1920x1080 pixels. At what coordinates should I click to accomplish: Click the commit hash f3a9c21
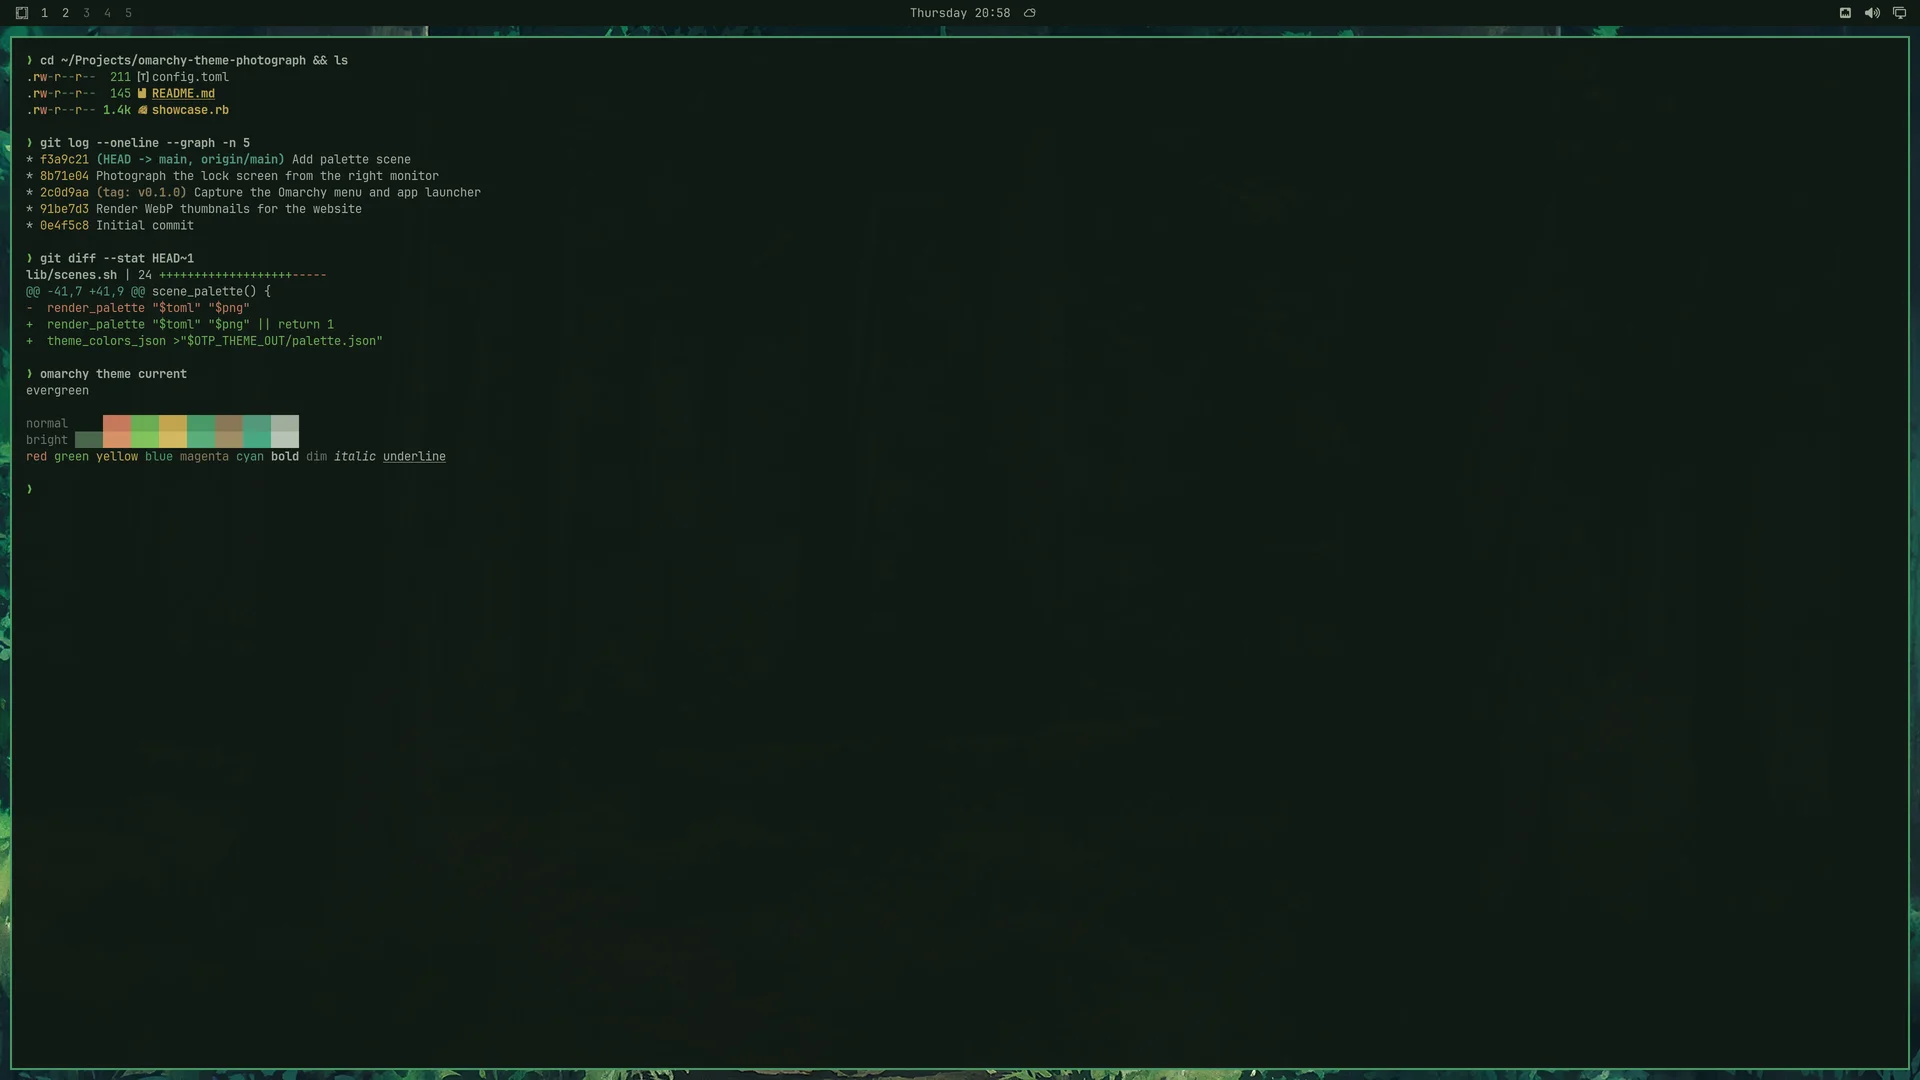click(64, 160)
